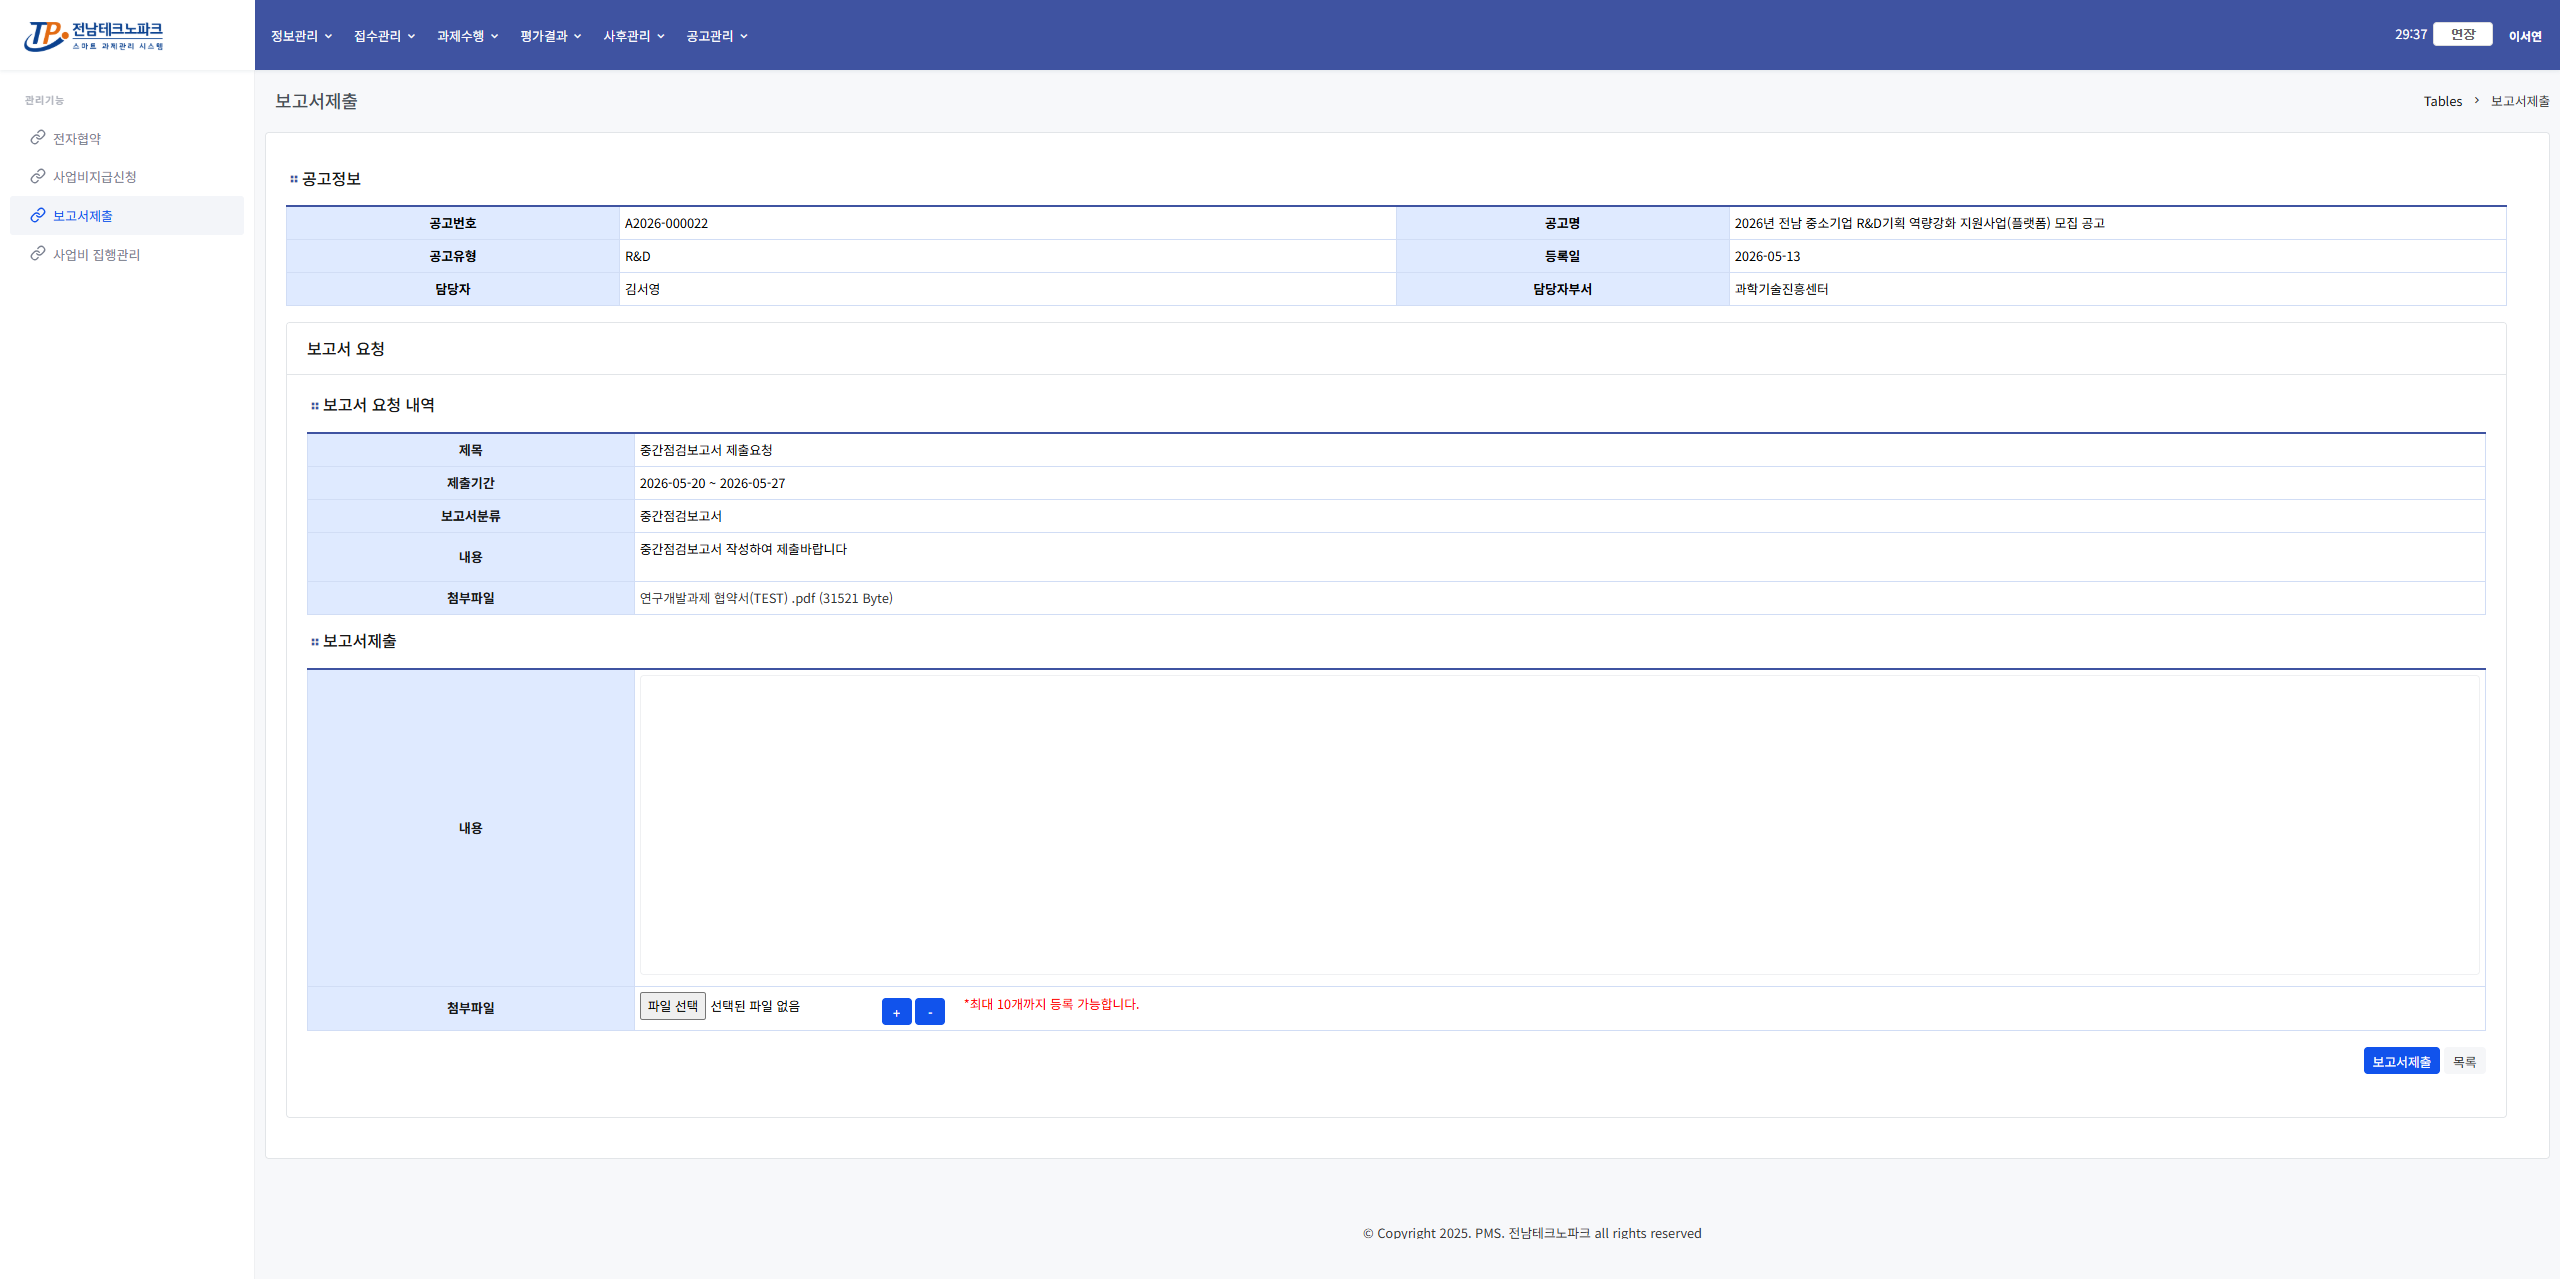Choose a file with 파일 선택
Screen dimensions: 2560x1279
coord(673,1006)
